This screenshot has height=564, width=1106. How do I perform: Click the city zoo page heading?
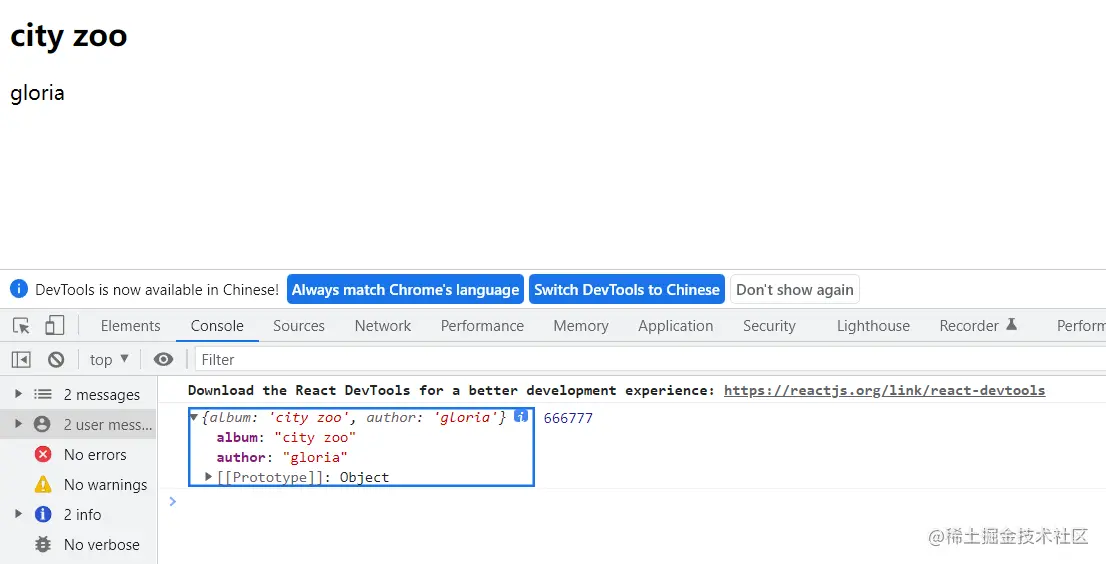68,35
